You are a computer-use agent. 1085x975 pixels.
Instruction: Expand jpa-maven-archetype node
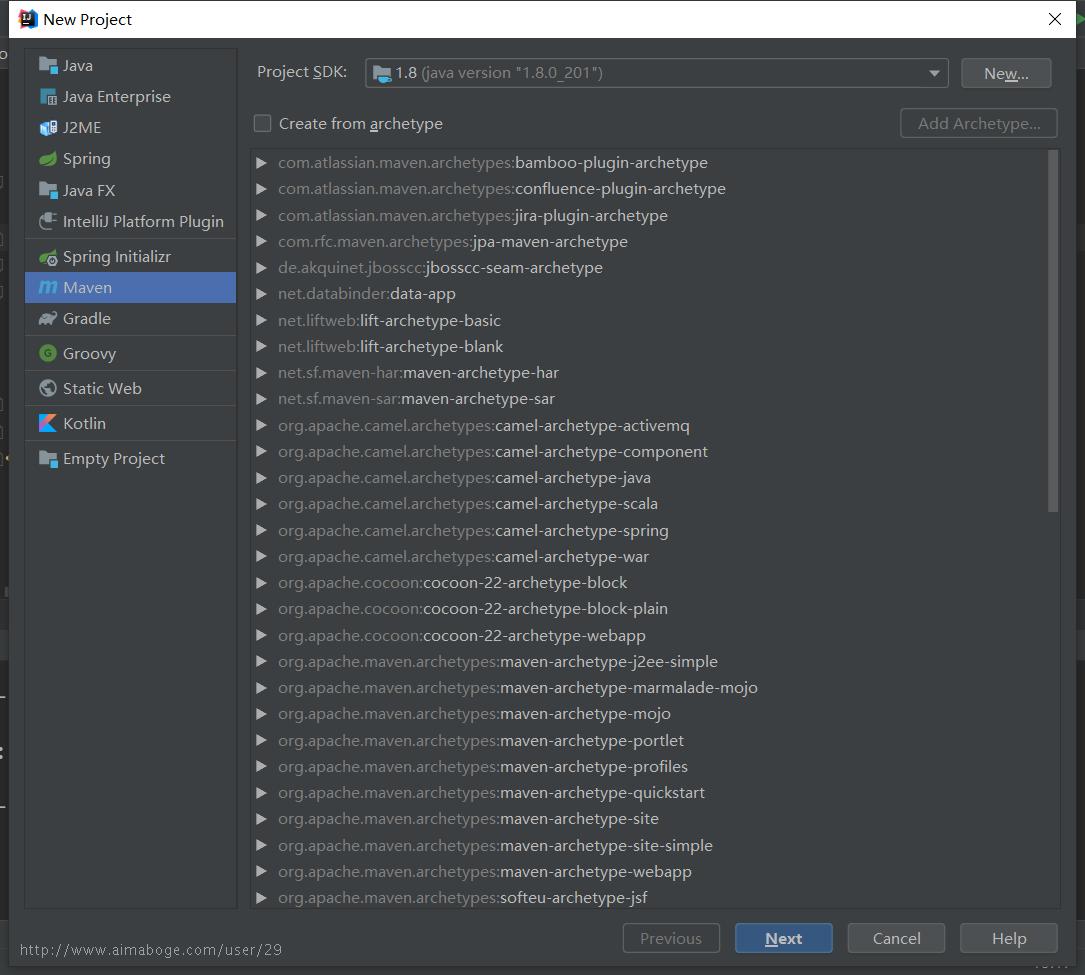coord(261,242)
